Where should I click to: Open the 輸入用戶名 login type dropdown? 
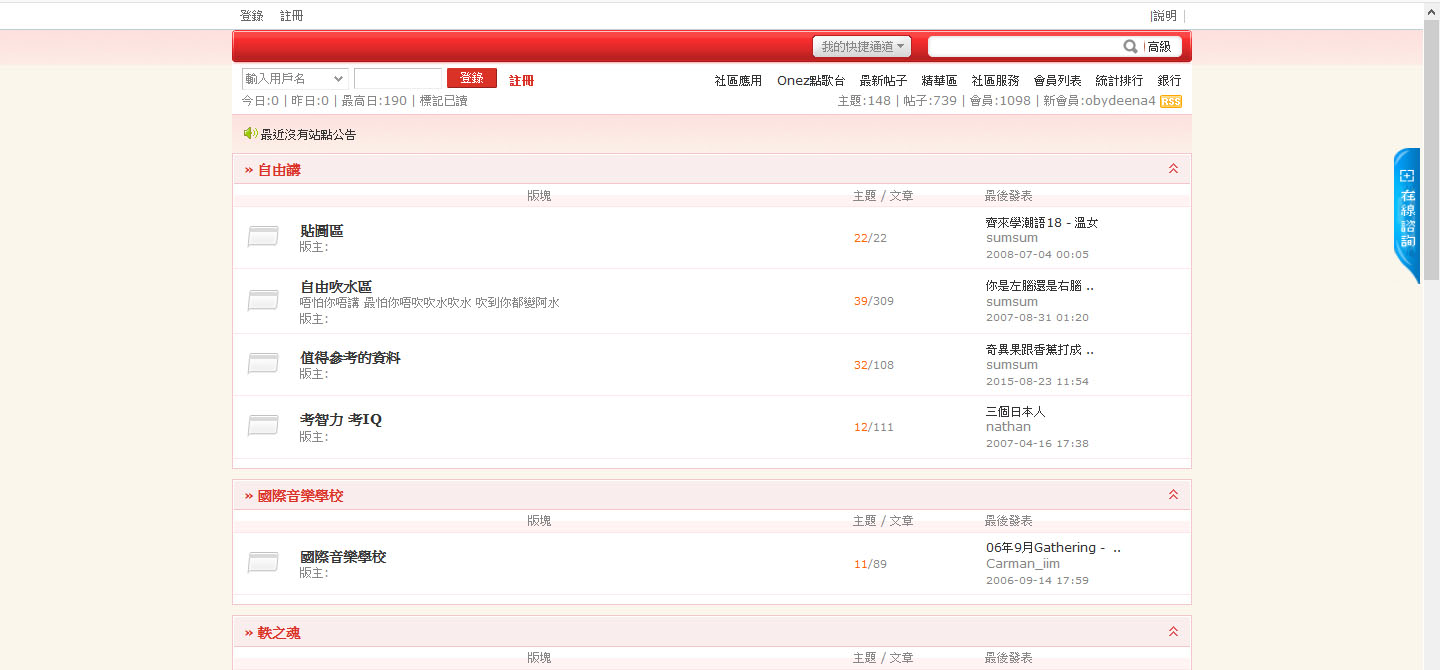pyautogui.click(x=295, y=79)
